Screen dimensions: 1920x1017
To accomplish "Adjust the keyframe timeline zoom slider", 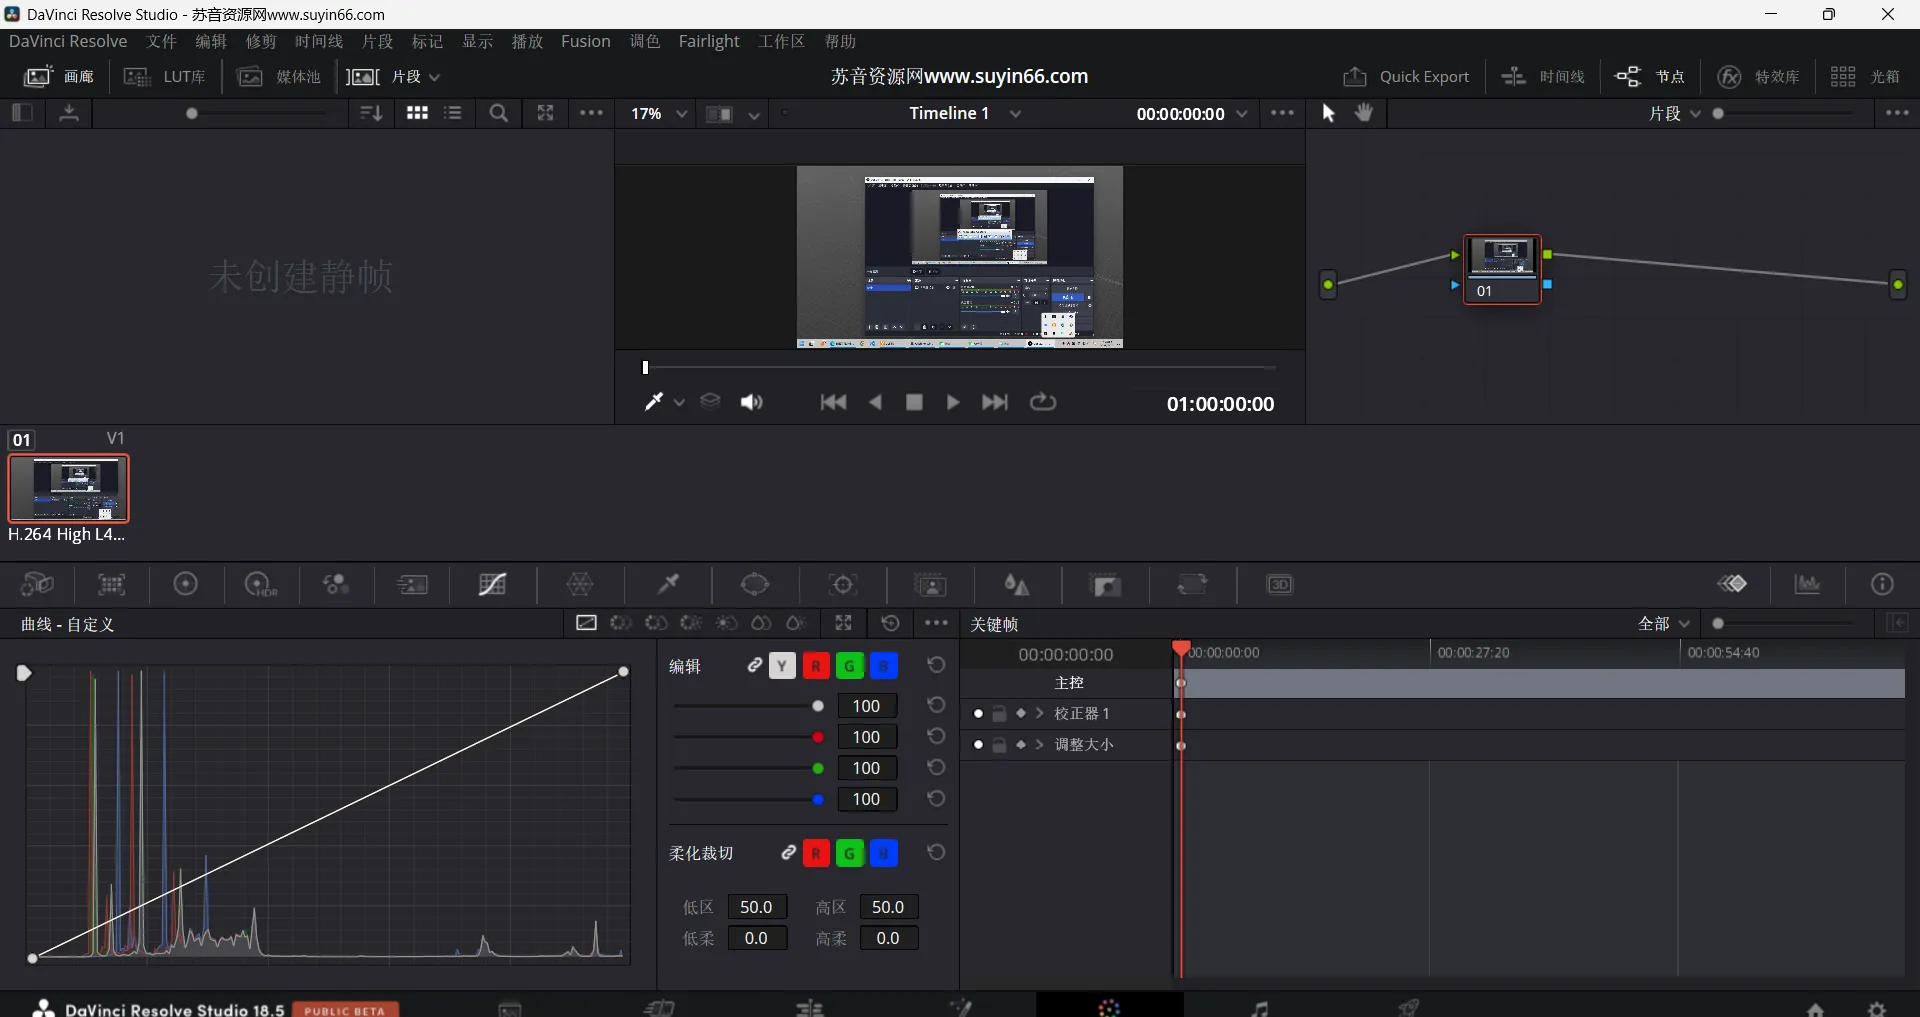I will [x=1718, y=623].
